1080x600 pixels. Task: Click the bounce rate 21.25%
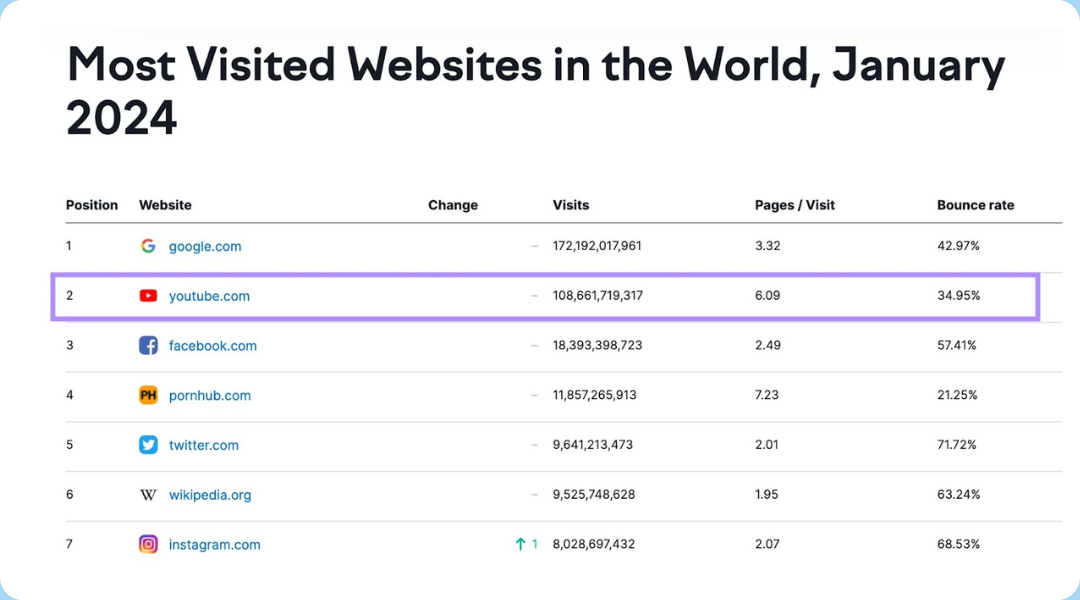click(x=957, y=395)
